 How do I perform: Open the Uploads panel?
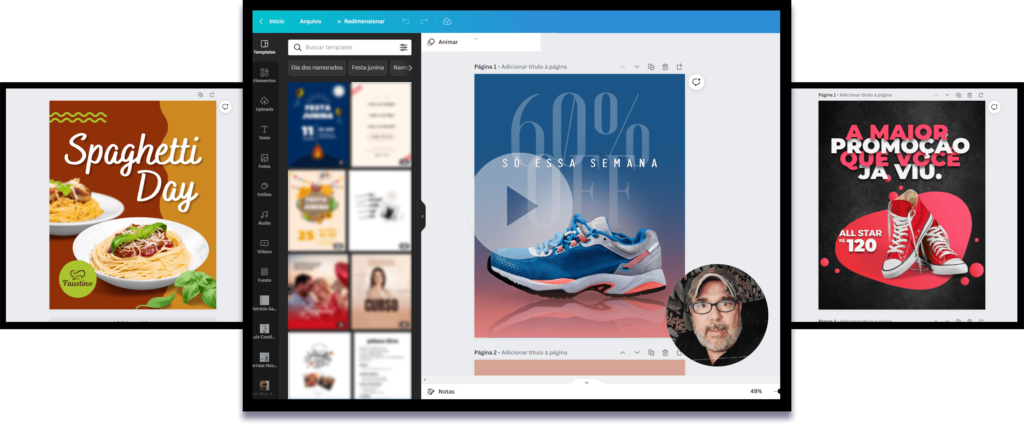(x=264, y=104)
